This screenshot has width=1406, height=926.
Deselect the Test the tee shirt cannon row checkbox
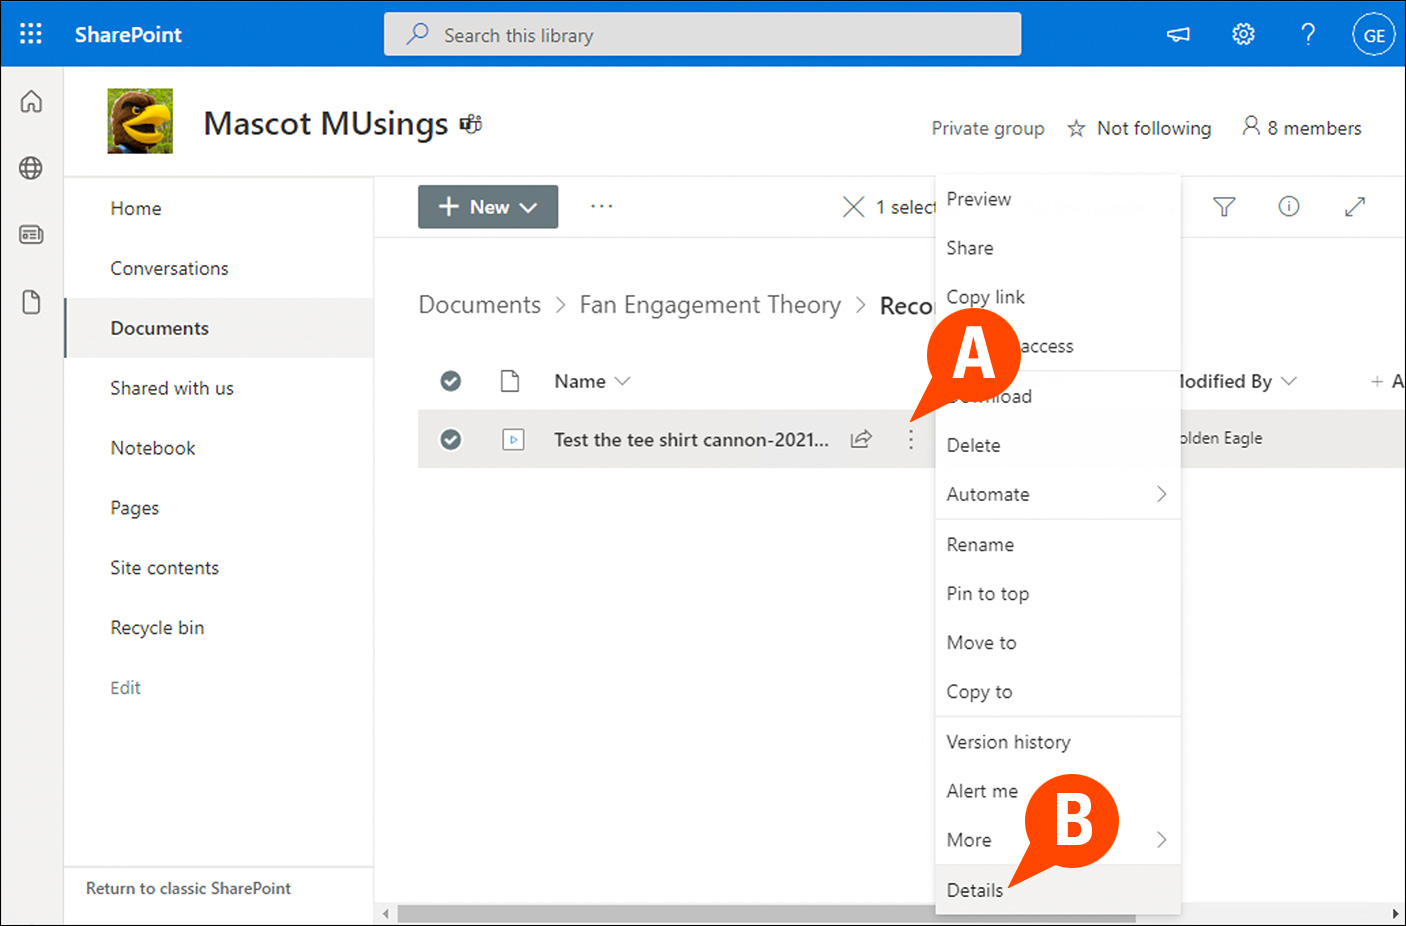click(x=451, y=439)
